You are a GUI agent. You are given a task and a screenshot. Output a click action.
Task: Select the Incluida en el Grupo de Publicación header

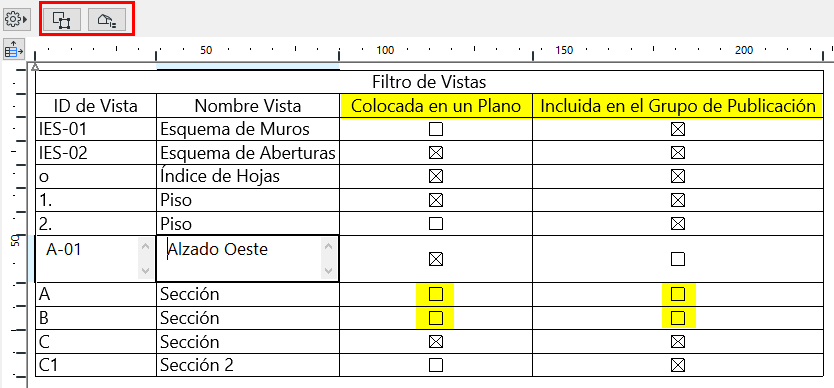click(x=678, y=106)
